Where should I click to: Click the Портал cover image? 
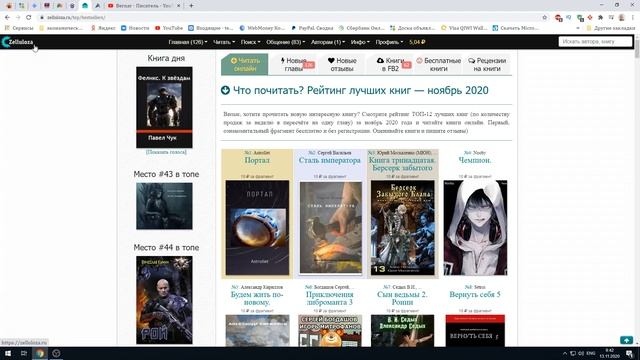[x=257, y=228]
